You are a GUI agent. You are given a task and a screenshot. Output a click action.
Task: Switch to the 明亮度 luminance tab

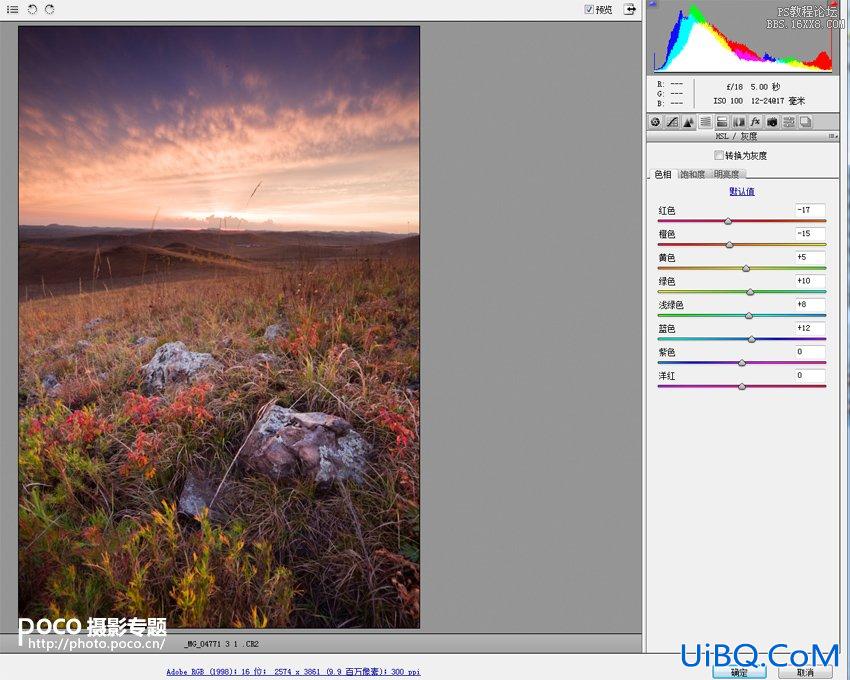point(726,174)
